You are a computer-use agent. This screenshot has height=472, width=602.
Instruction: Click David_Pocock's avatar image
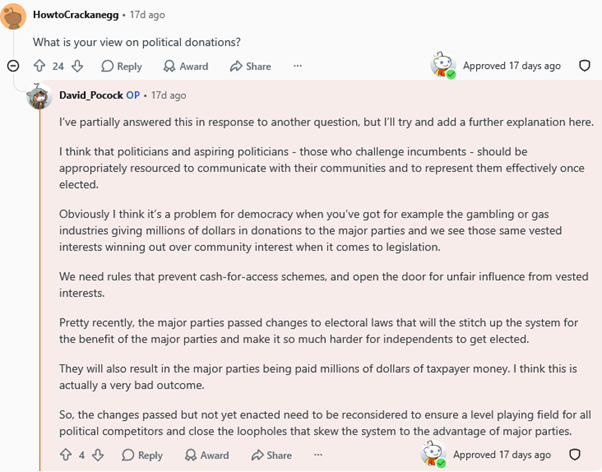click(x=39, y=96)
